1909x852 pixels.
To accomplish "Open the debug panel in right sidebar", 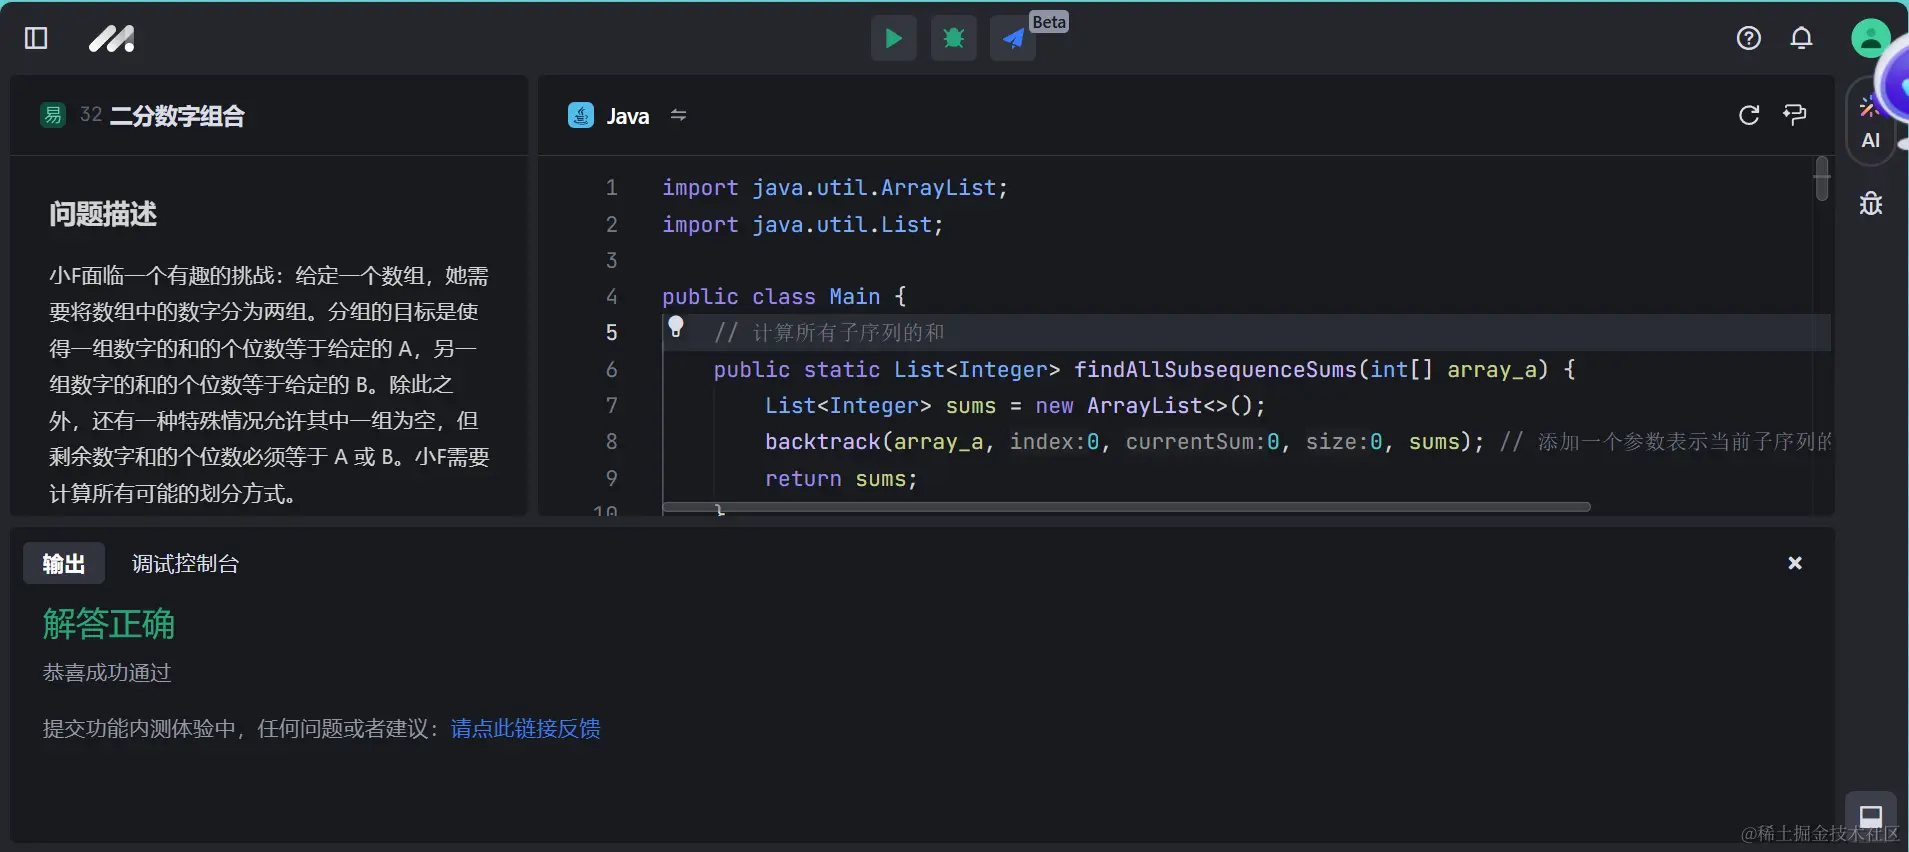I will point(1870,204).
